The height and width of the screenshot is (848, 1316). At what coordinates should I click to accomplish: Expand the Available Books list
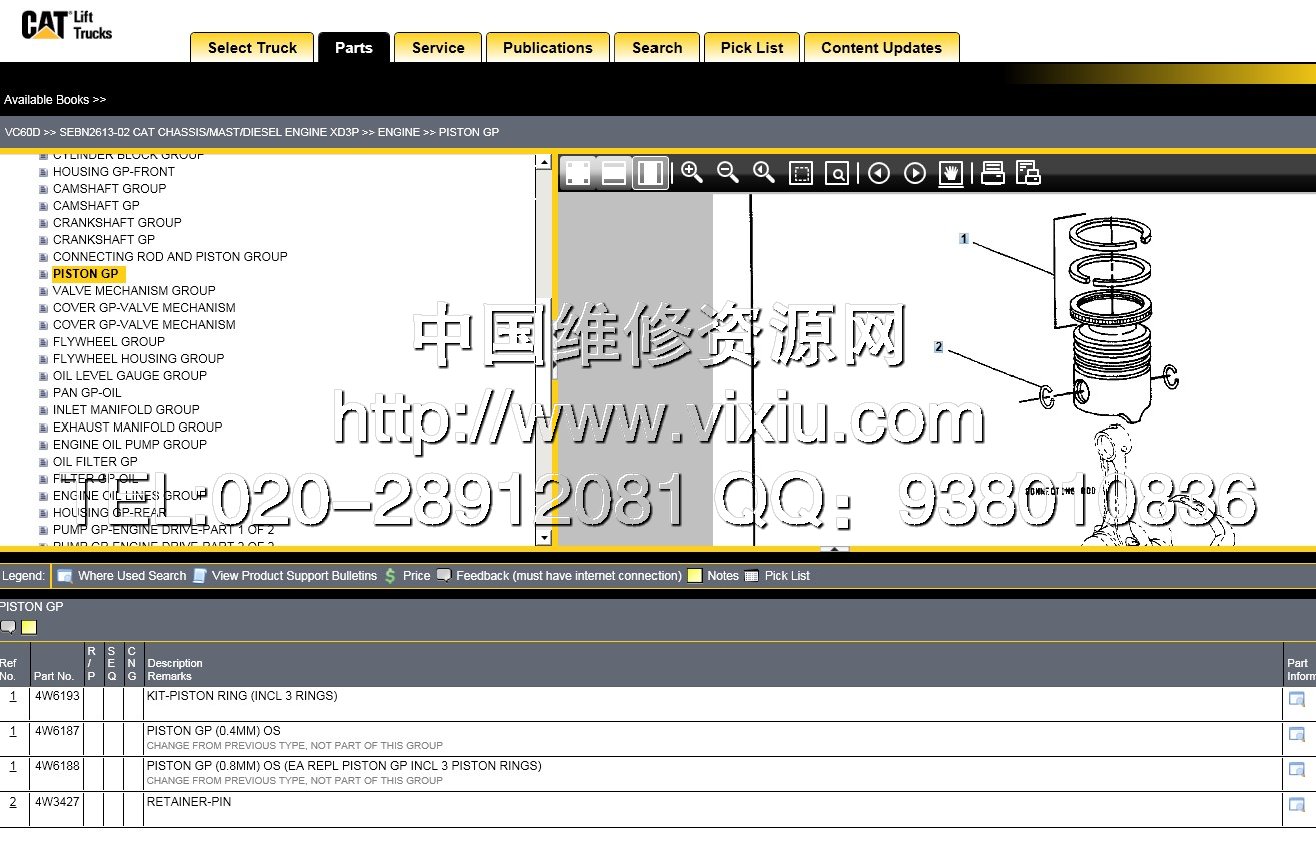(55, 100)
